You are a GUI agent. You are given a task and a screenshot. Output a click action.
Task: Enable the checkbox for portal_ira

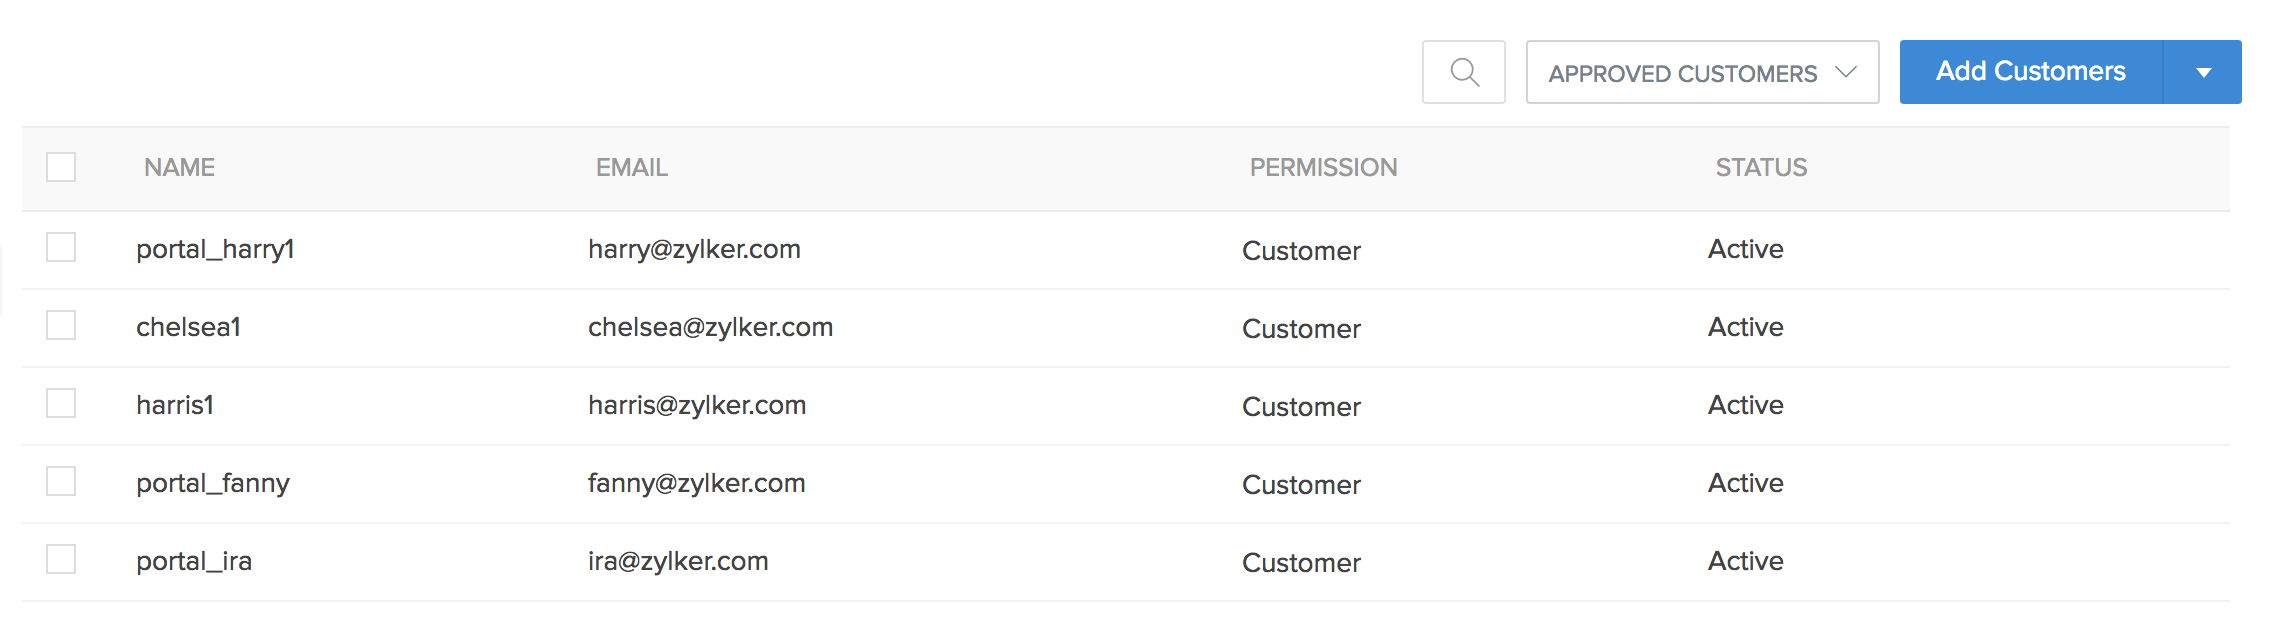(61, 559)
